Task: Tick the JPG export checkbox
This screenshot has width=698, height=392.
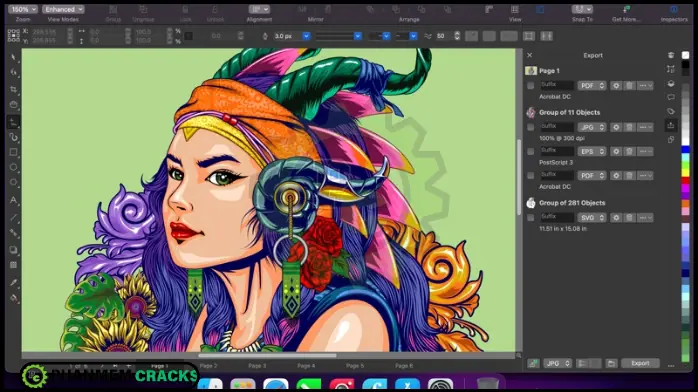Action: (530, 127)
